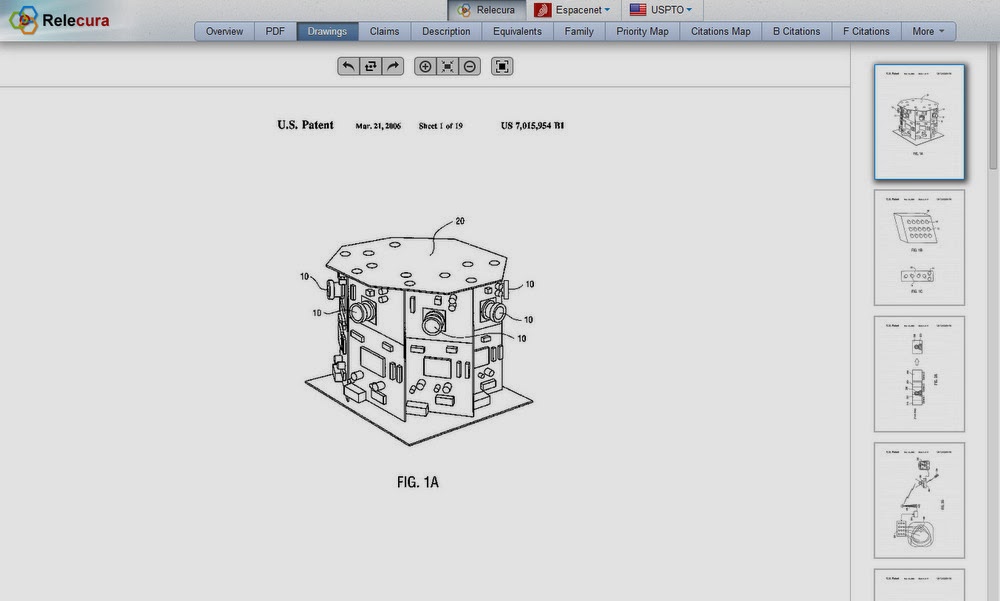Click the rotate left arrow icon
1000x601 pixels.
[348, 66]
